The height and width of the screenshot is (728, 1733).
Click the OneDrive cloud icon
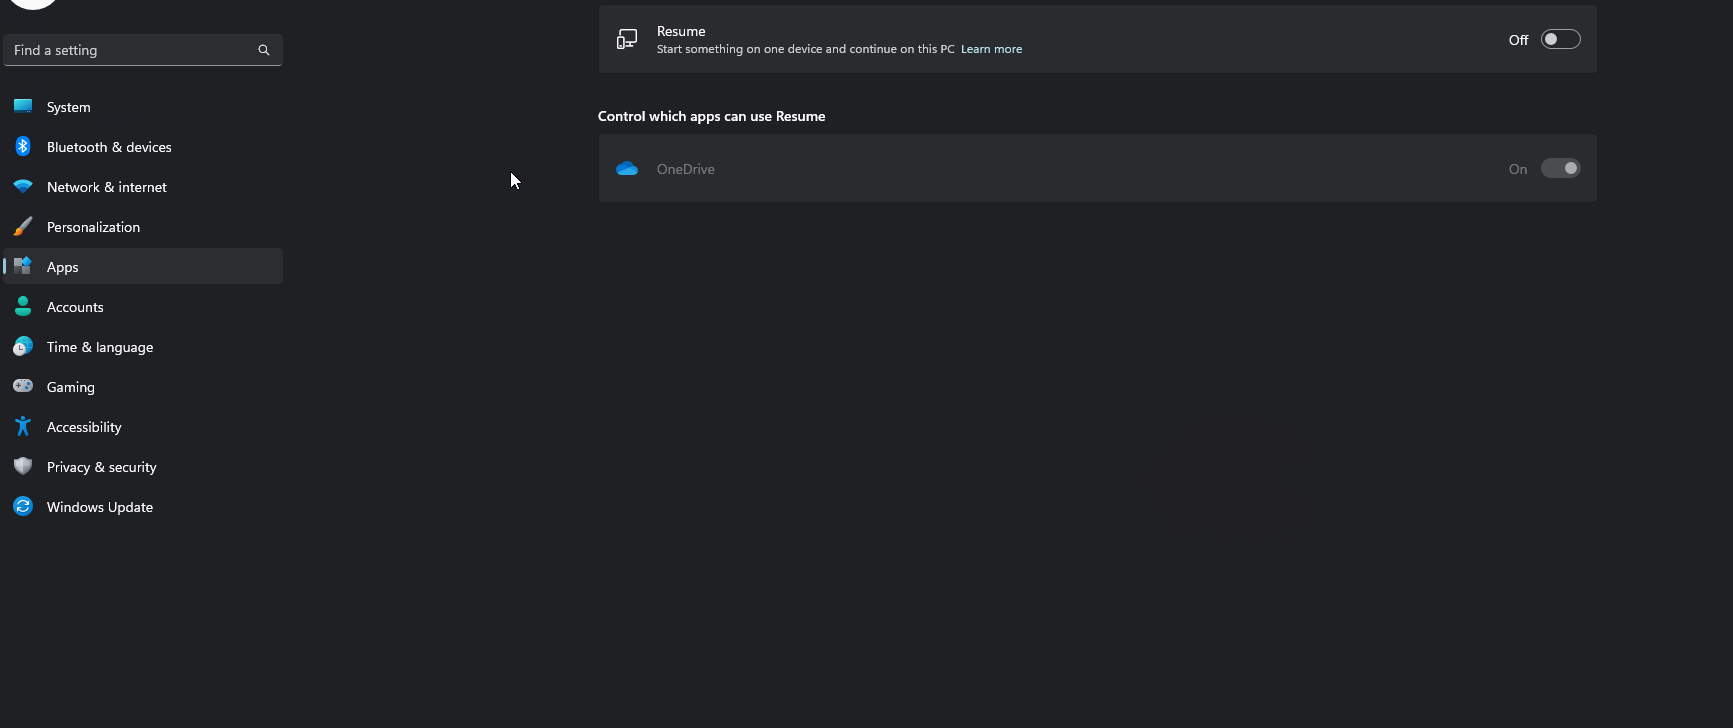627,168
